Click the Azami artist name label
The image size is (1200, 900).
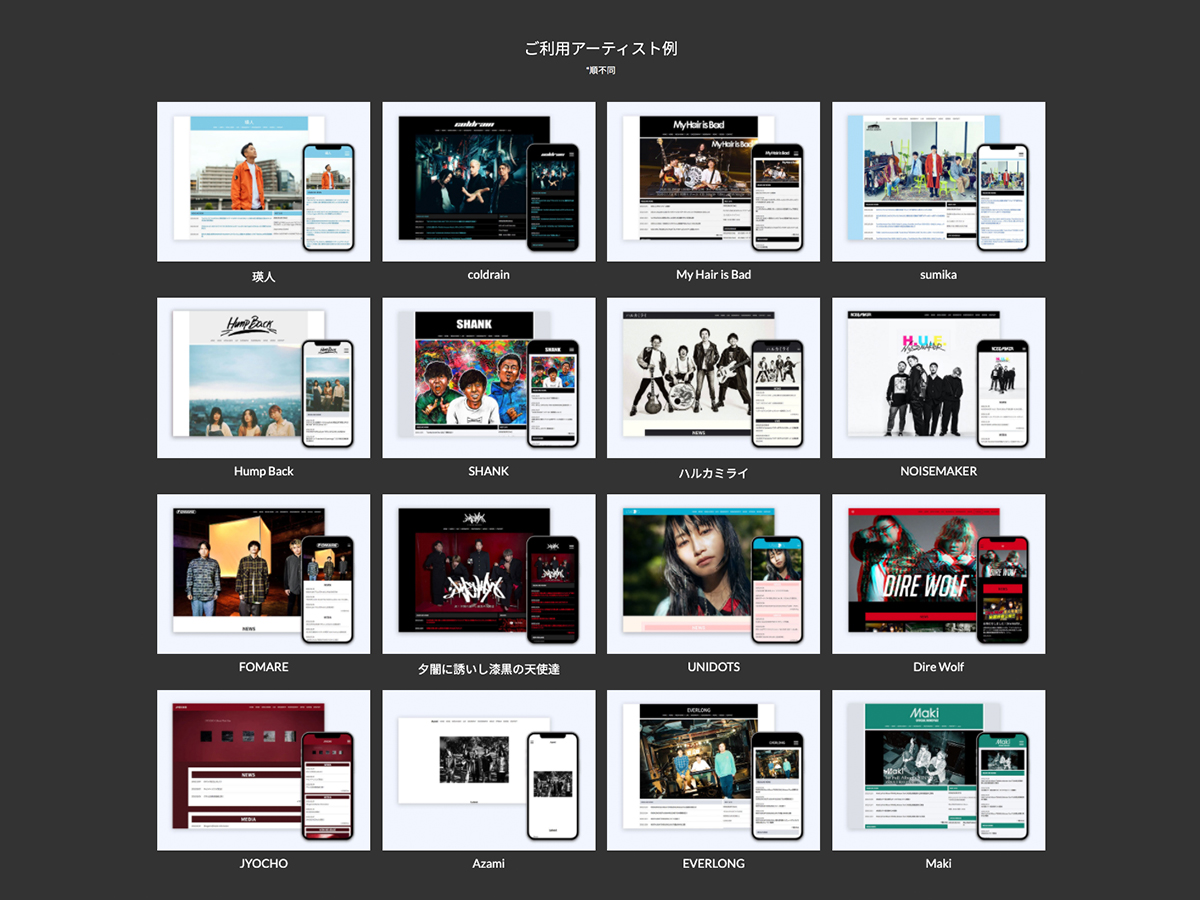[x=489, y=863]
